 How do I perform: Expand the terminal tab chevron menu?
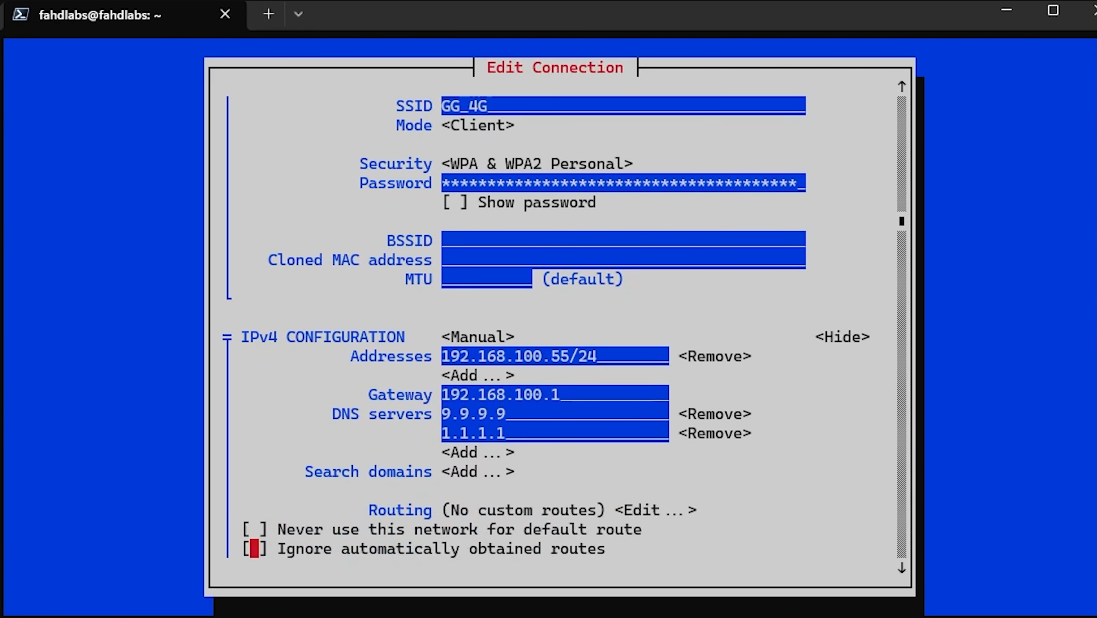pos(297,14)
